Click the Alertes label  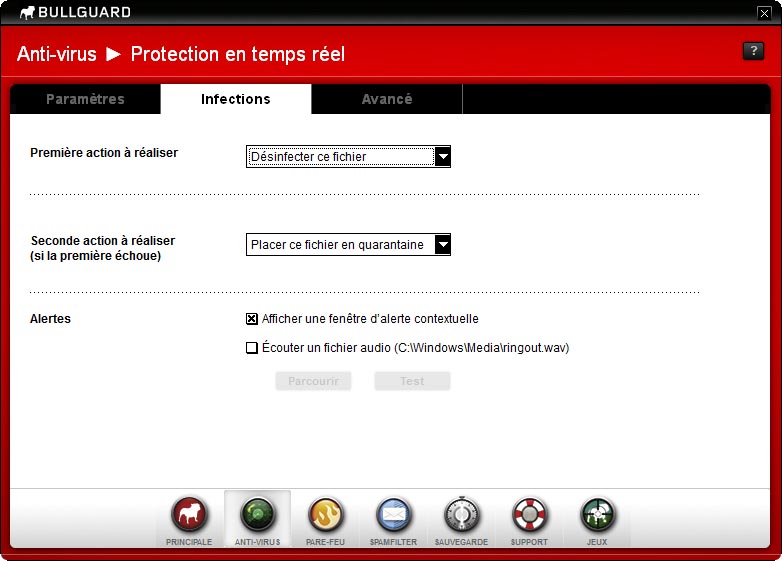(50, 319)
